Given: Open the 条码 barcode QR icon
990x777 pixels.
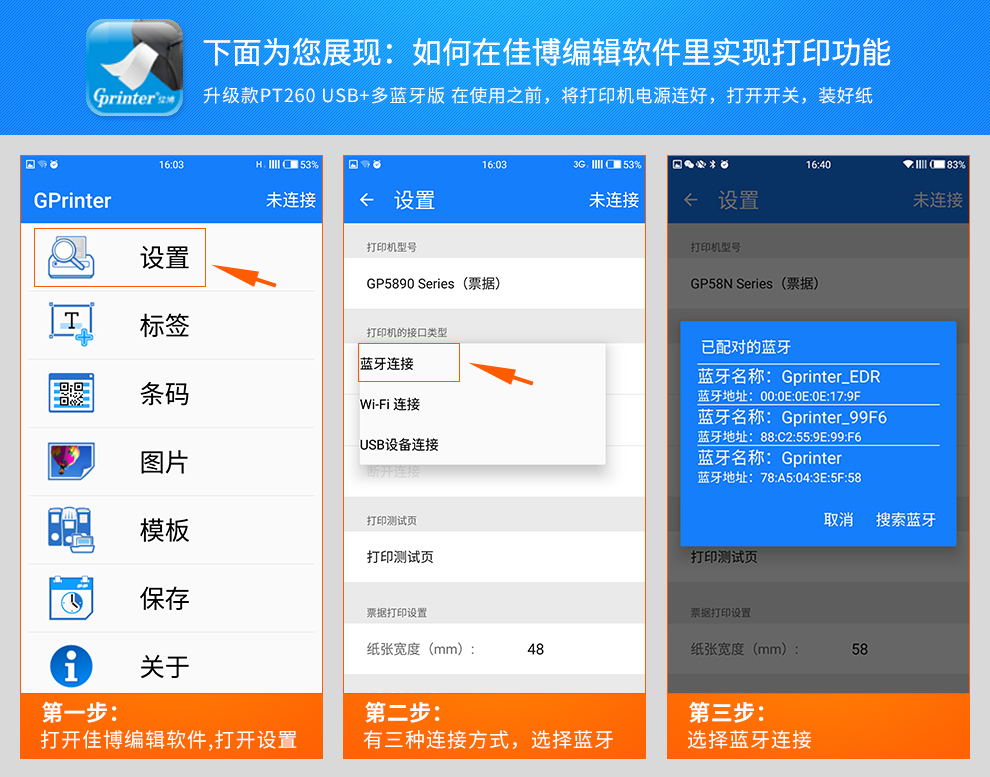Looking at the screenshot, I should click(x=71, y=393).
